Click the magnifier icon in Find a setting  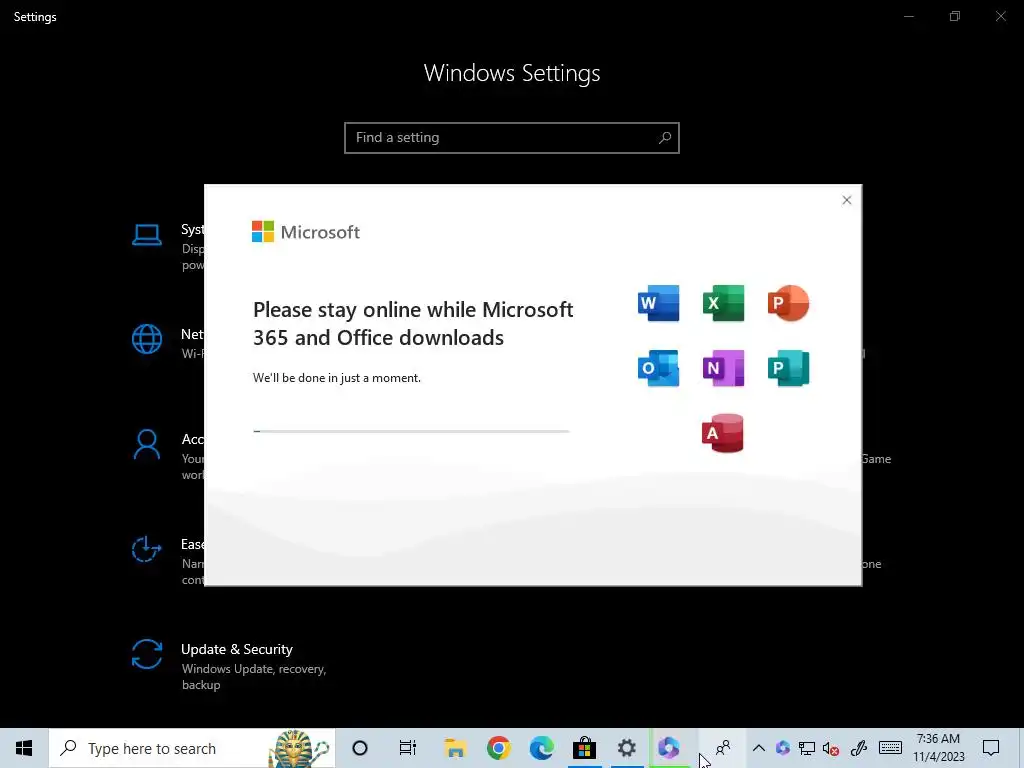(665, 138)
